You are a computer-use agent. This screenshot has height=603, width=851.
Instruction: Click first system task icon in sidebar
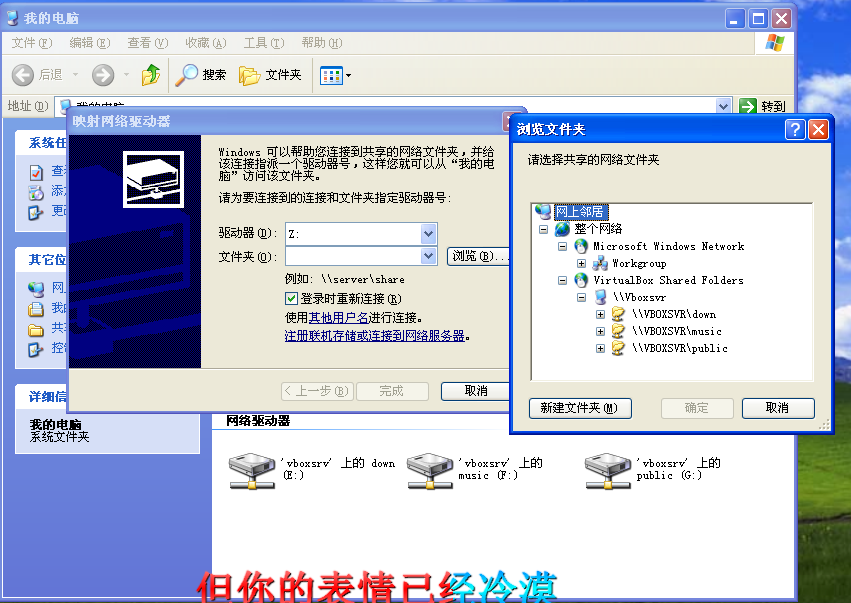[x=36, y=173]
